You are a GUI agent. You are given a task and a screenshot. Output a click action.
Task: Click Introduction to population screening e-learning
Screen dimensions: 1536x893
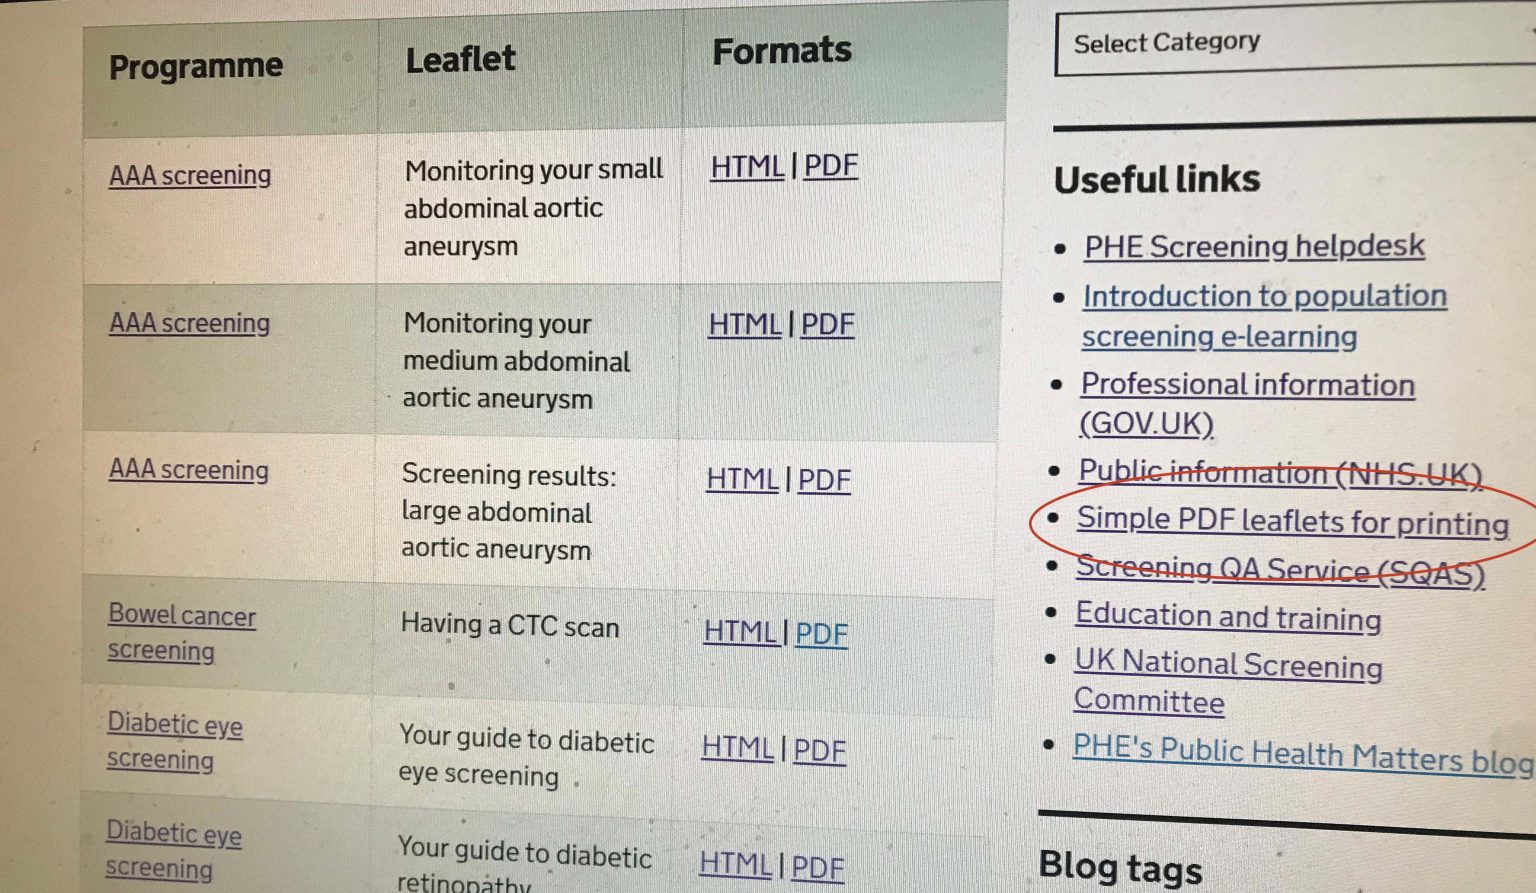[x=1264, y=297]
